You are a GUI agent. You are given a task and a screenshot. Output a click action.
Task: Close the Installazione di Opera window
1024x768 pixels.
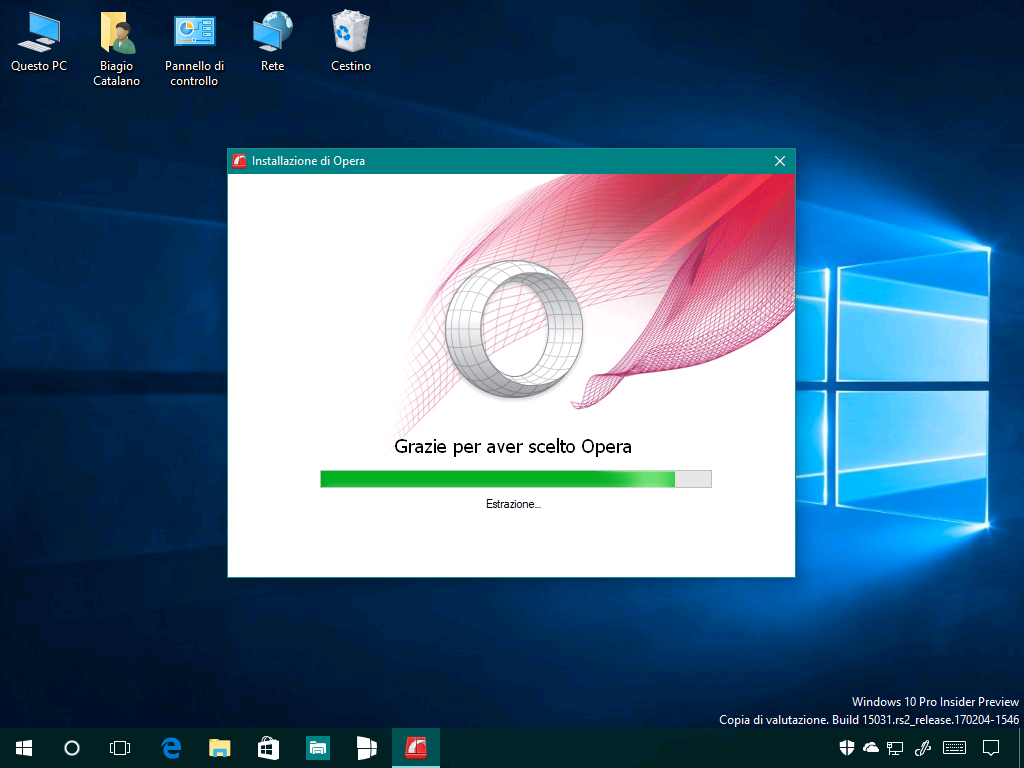coord(780,161)
